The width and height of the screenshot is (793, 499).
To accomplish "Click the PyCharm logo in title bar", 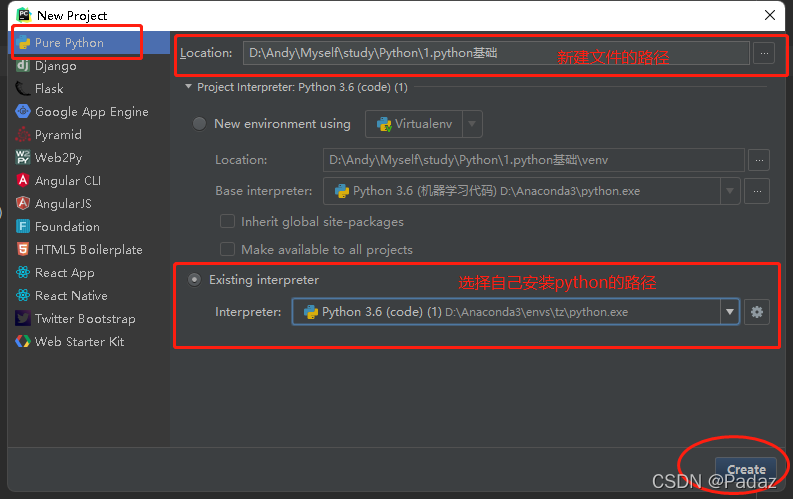I will point(24,15).
